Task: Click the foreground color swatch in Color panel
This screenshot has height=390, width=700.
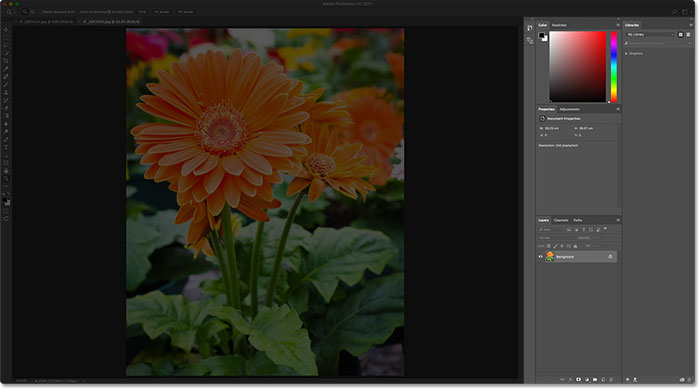Action: point(541,35)
